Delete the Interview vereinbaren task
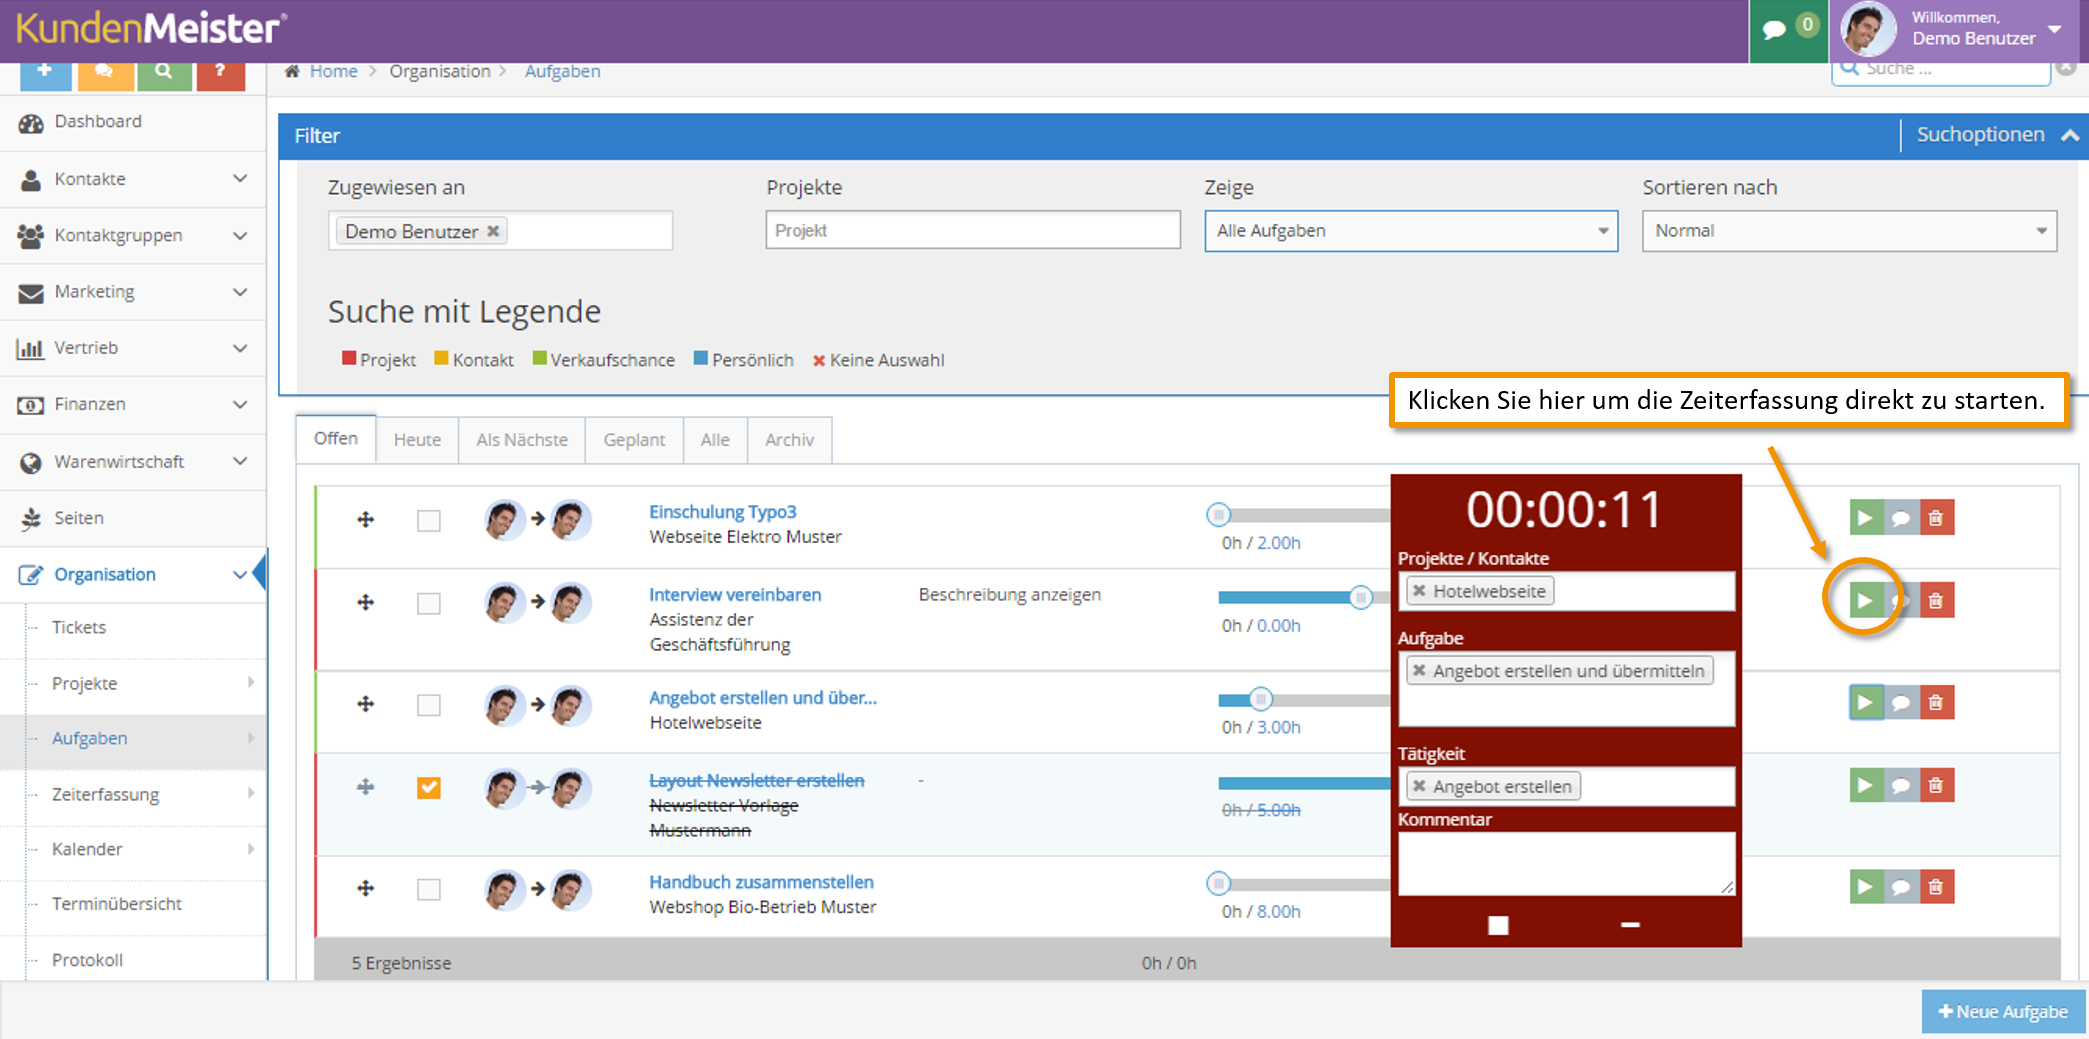Screen dimensions: 2089x1039 (x=1936, y=600)
